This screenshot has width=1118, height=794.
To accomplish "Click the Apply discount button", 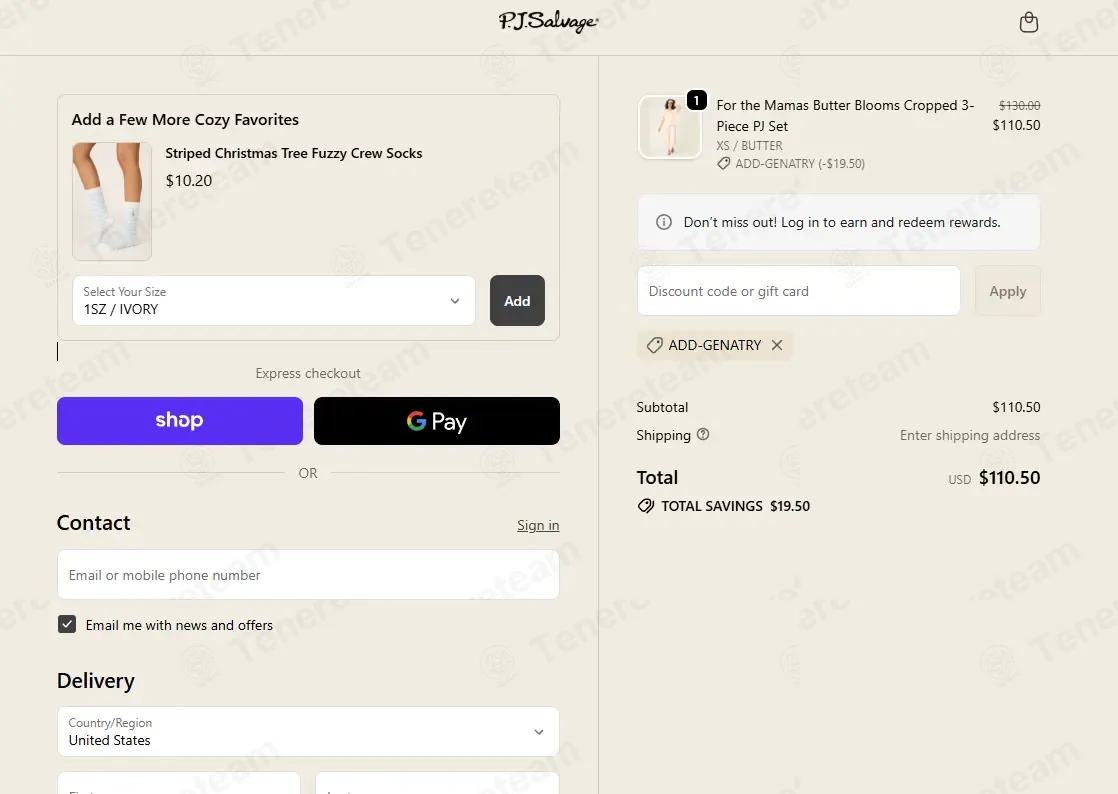I will tap(1007, 291).
